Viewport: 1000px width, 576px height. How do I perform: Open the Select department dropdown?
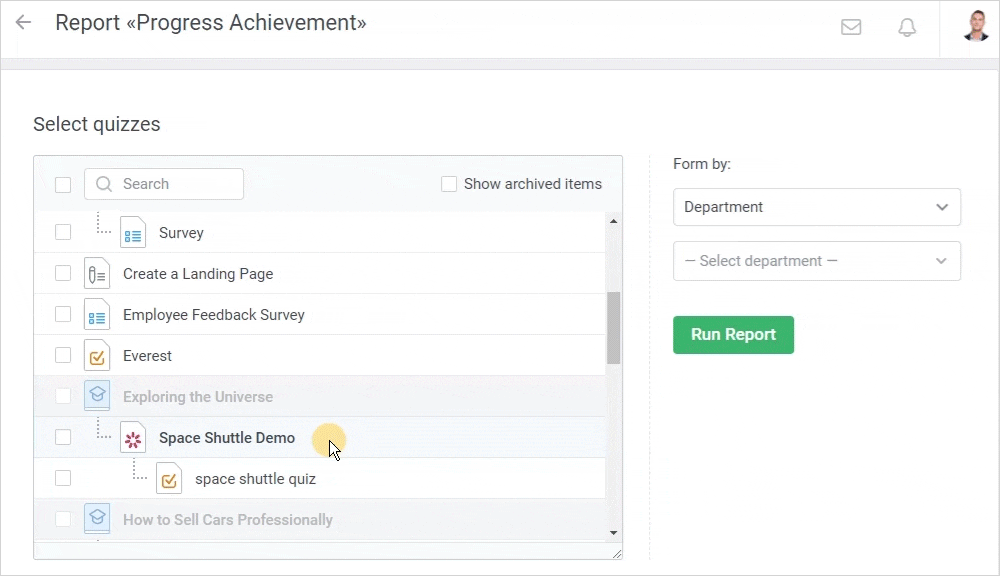coord(816,261)
